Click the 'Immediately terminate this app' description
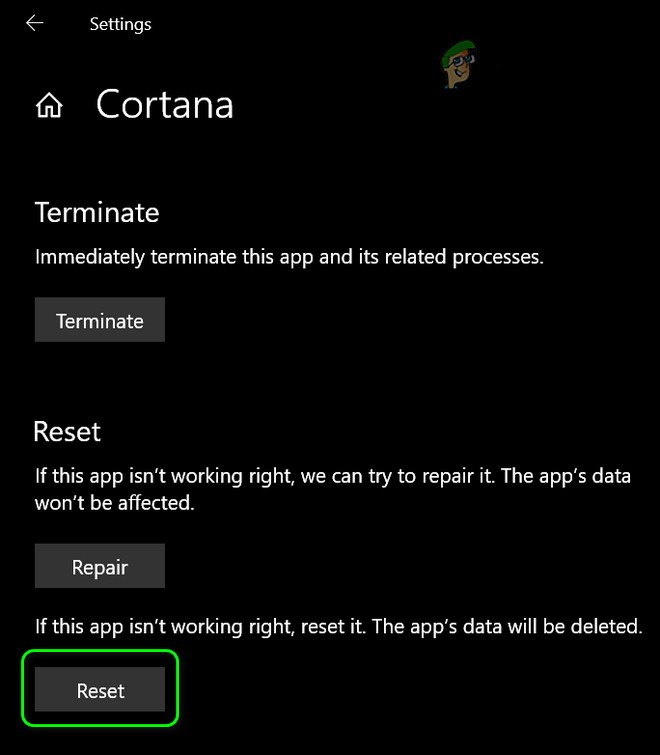 click(x=289, y=256)
